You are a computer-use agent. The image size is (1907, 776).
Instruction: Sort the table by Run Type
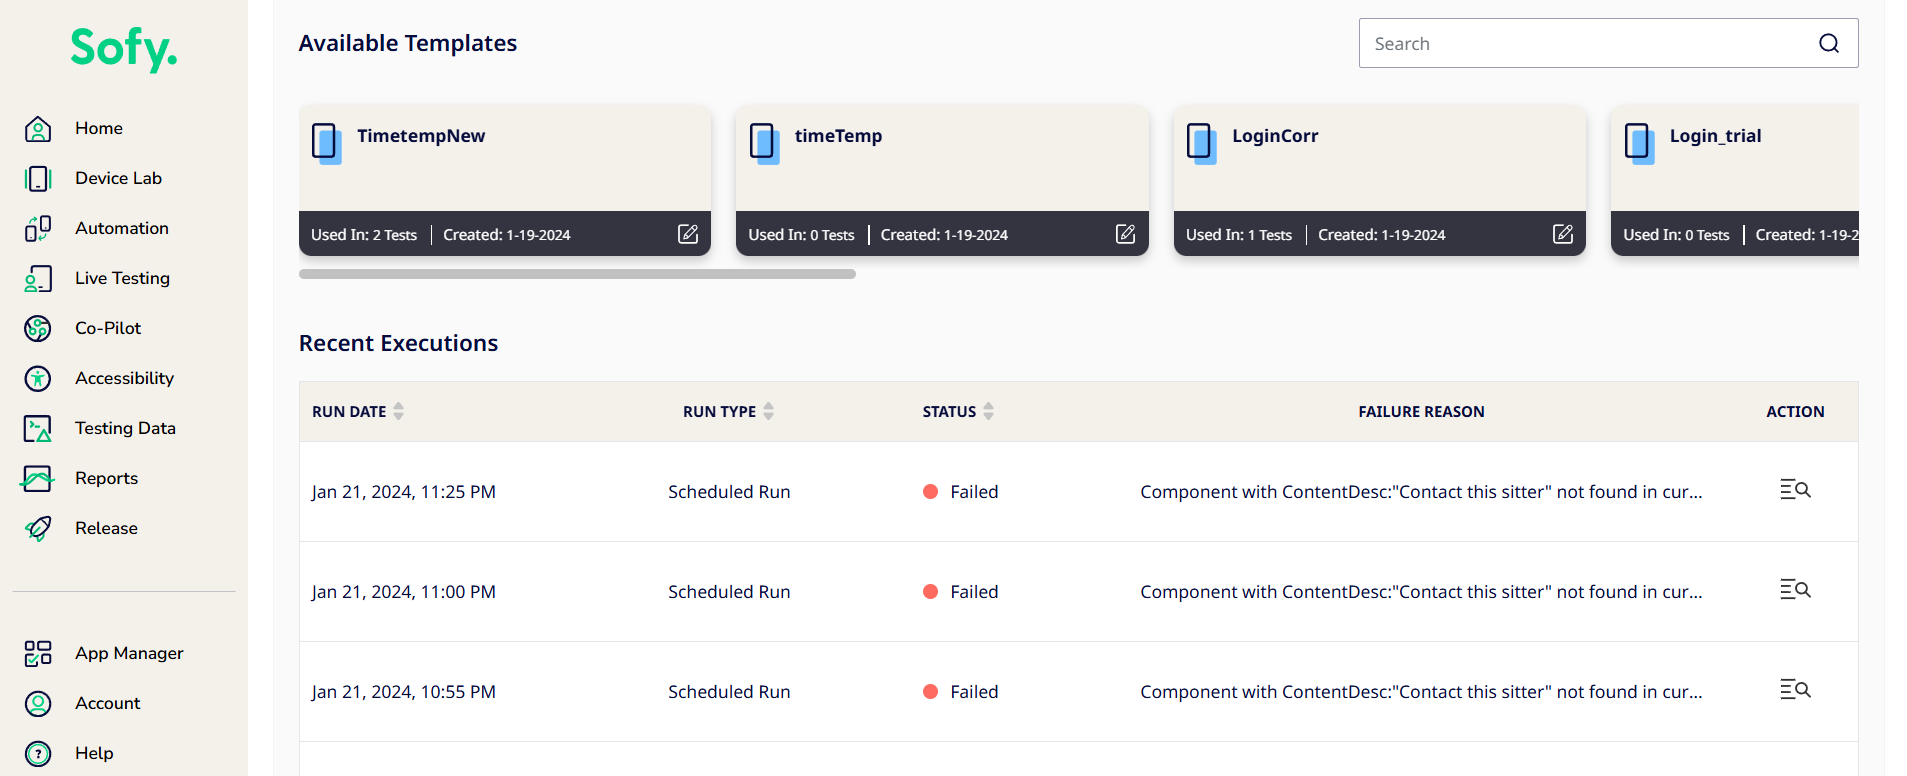coord(768,411)
